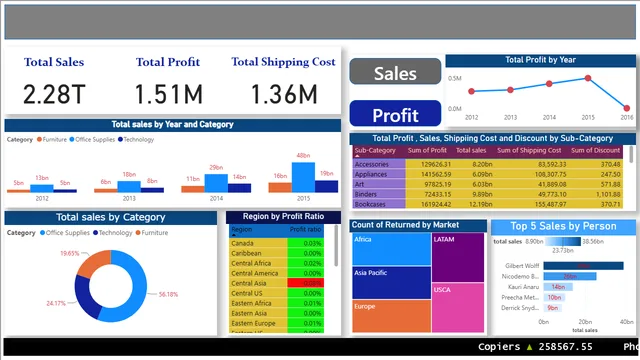The width and height of the screenshot is (640, 360).
Task: Sort by the Sum of Discount column header
Action: [595, 151]
